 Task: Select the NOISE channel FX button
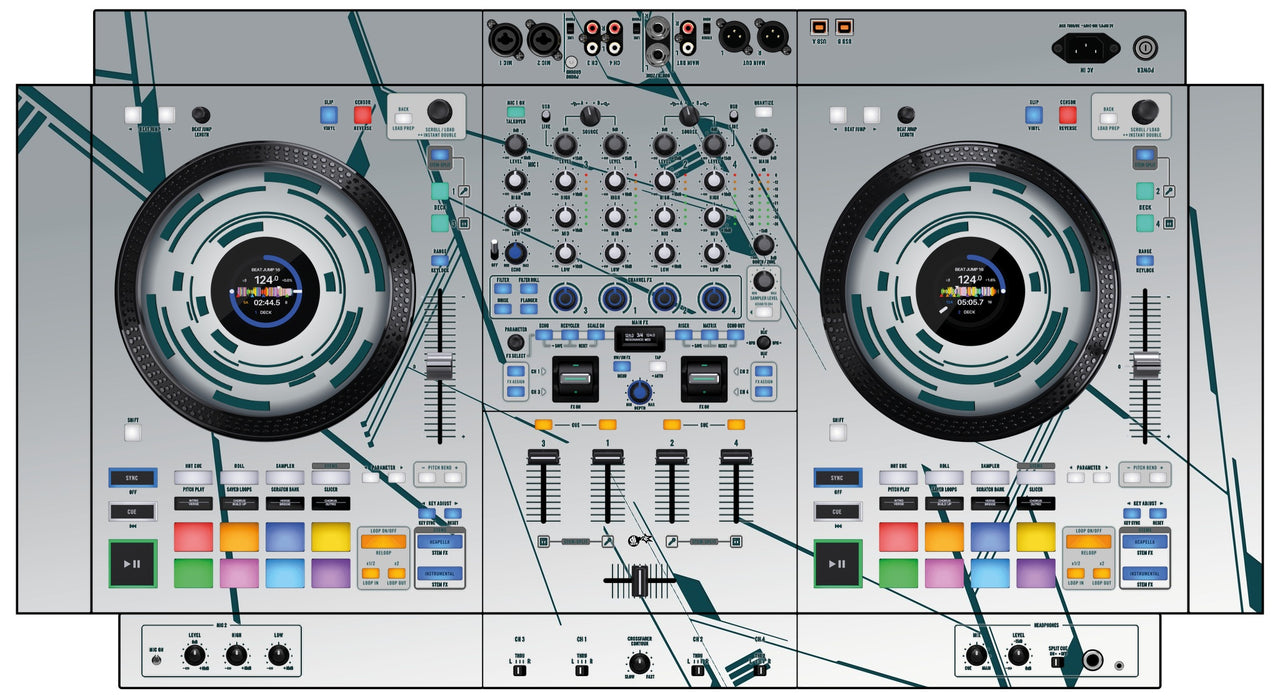[502, 309]
